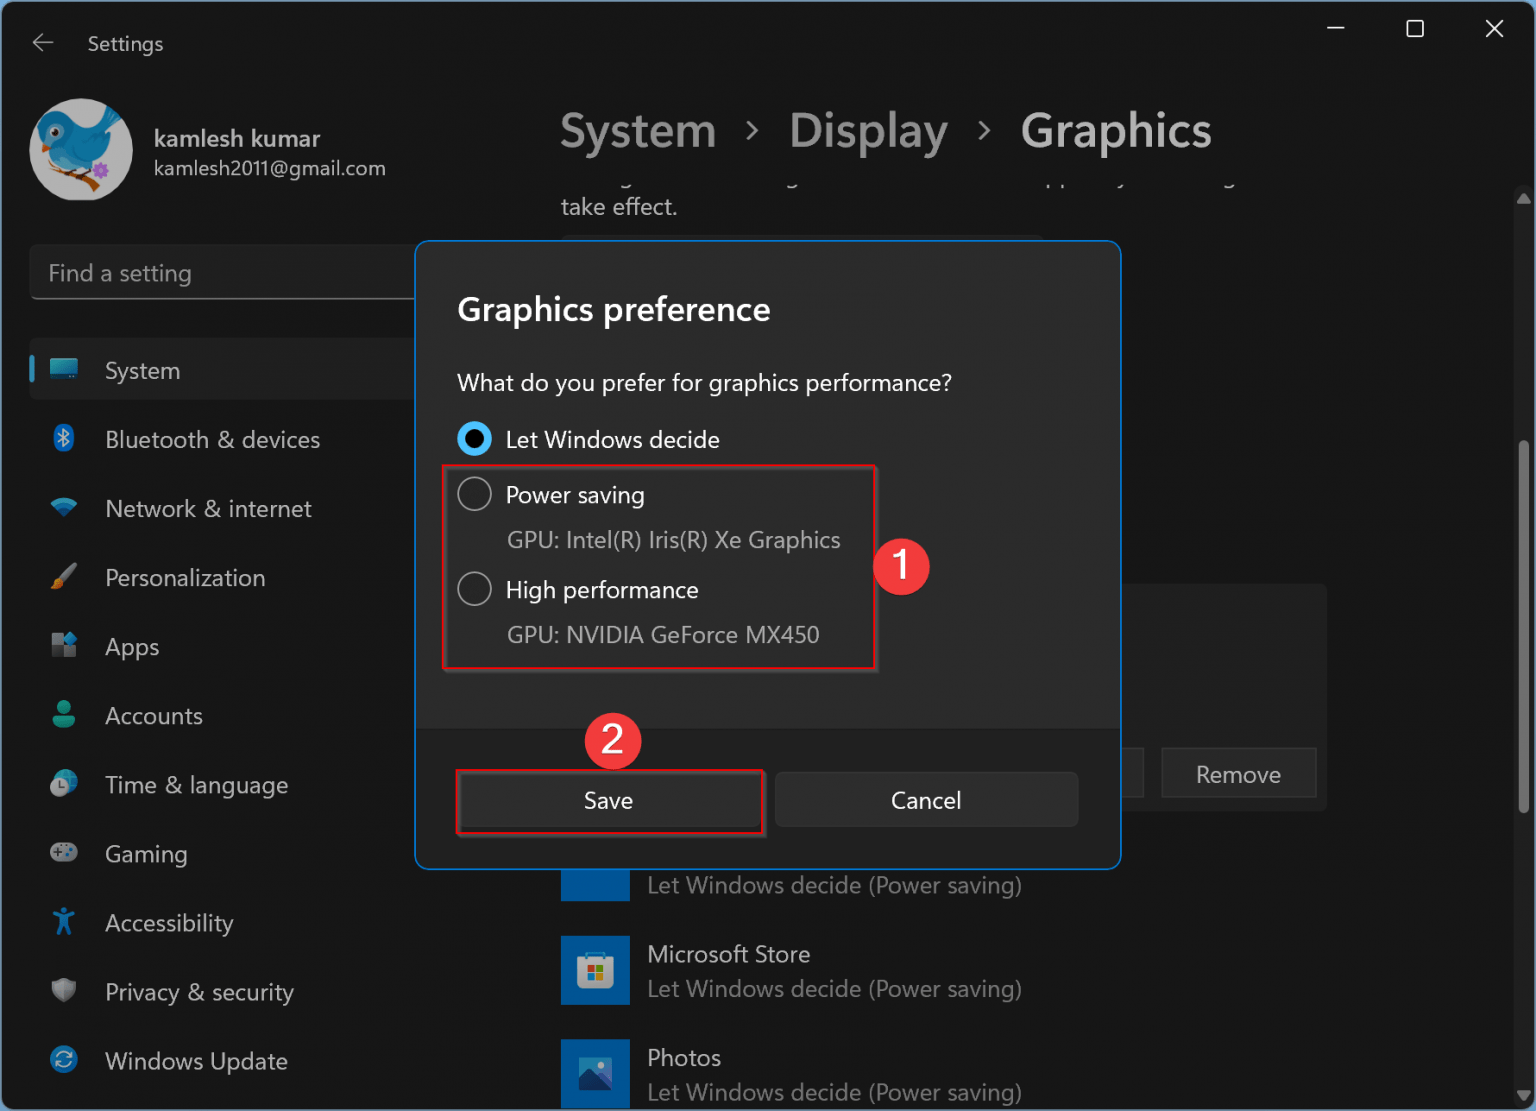Open Network & internet settings
The image size is (1536, 1111).
point(207,508)
